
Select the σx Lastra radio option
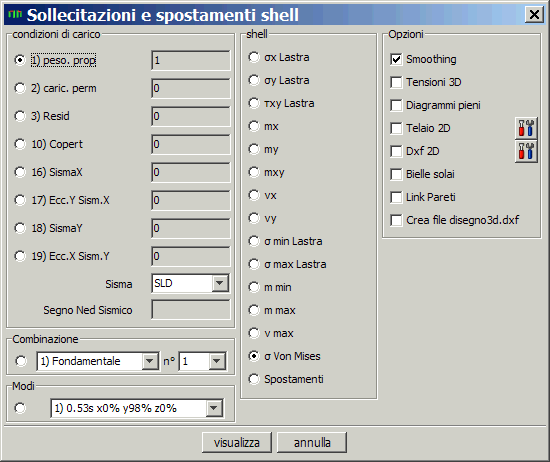[x=254, y=57]
